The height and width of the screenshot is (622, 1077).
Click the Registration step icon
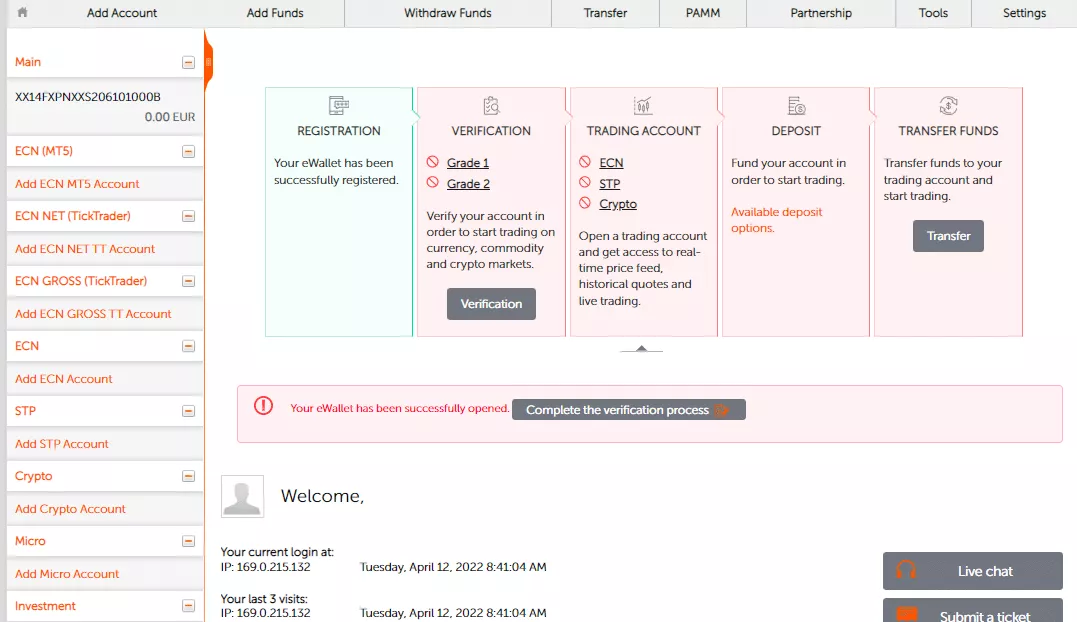point(339,106)
